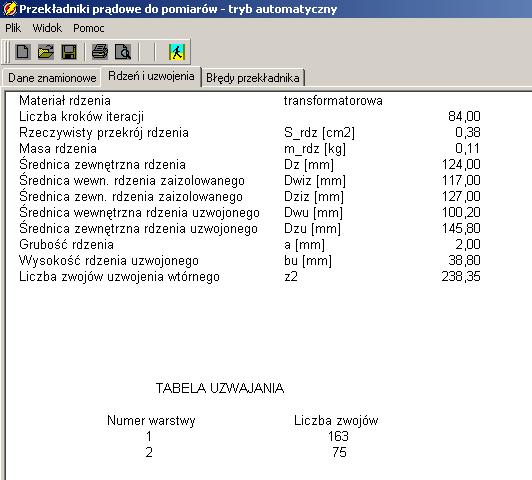Select layer number 1 in winding table
The height and width of the screenshot is (480, 532).
click(x=149, y=436)
